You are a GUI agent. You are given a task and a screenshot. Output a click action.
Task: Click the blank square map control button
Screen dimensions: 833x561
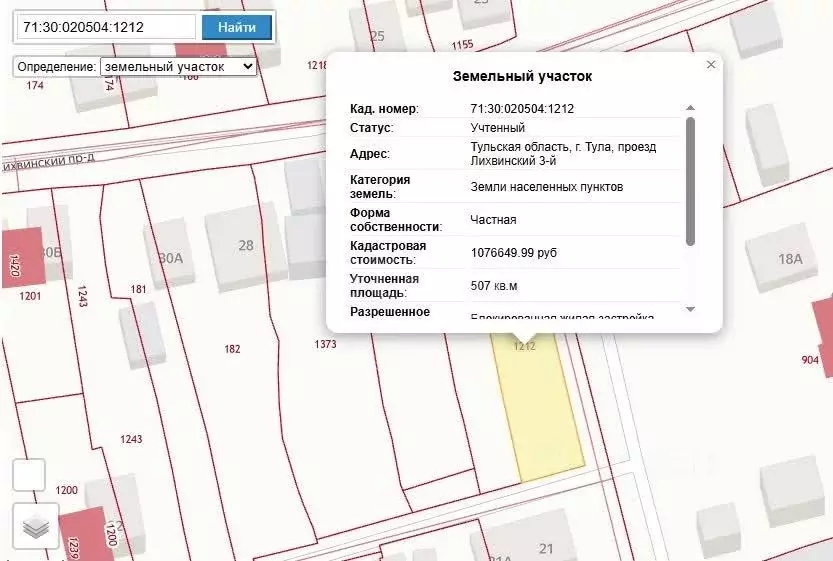(29, 475)
